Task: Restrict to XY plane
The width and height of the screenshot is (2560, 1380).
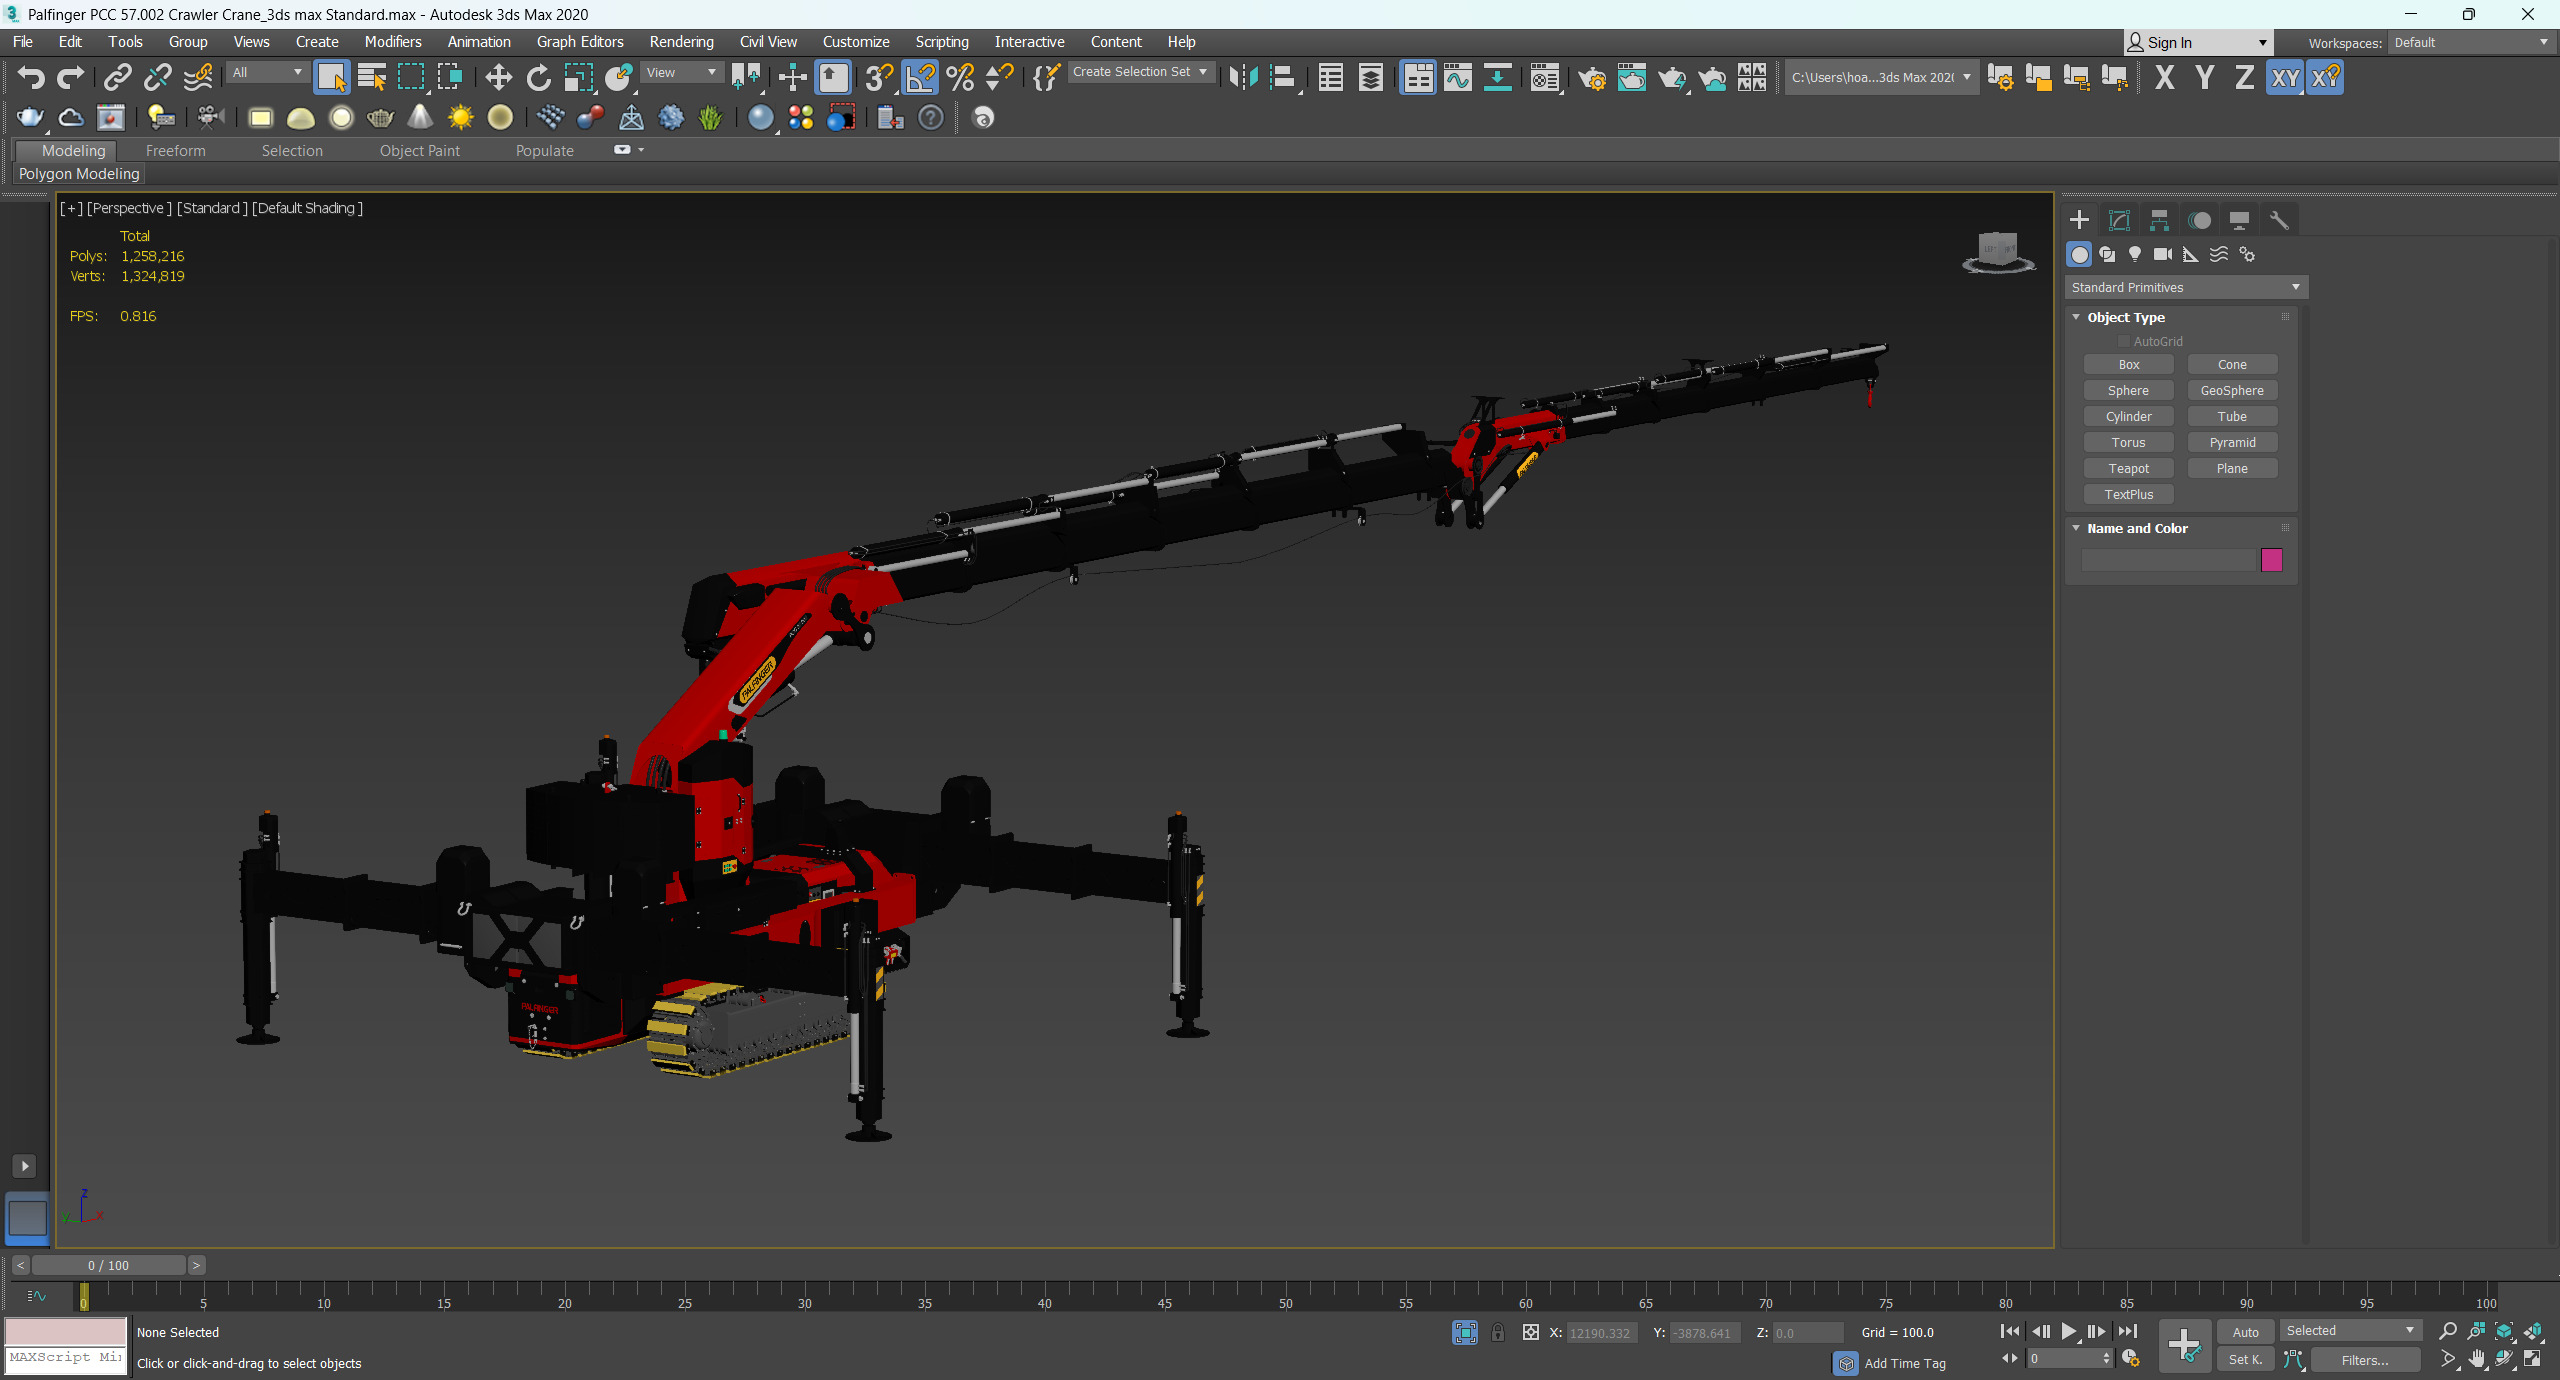Action: [2285, 77]
